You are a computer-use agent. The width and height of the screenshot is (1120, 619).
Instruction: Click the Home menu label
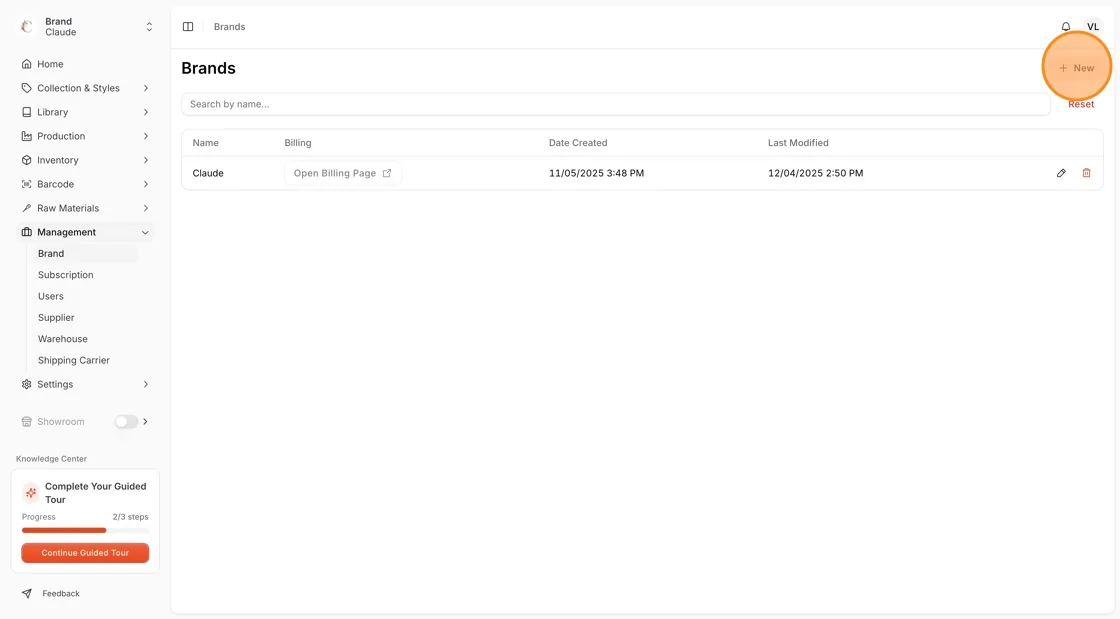tap(50, 64)
